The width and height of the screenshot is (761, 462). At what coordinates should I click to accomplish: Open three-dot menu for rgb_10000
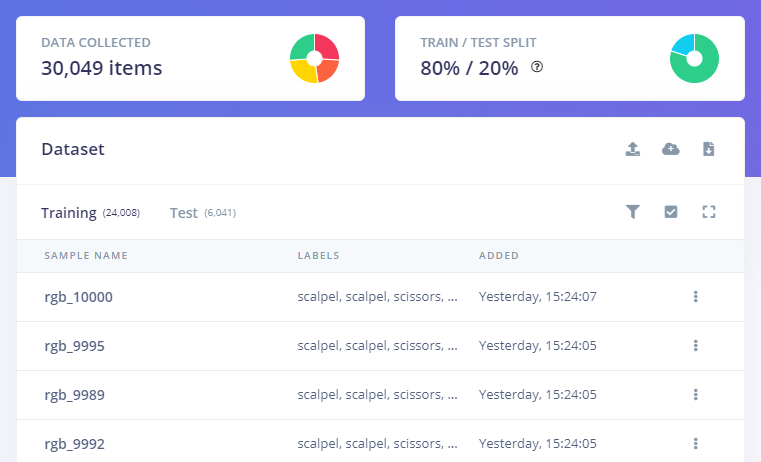click(695, 297)
